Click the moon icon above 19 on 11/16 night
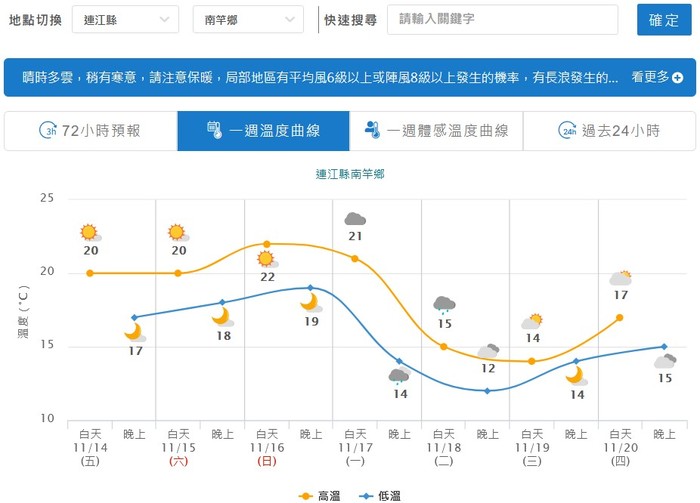Viewport: 700px width, 503px height. (310, 302)
